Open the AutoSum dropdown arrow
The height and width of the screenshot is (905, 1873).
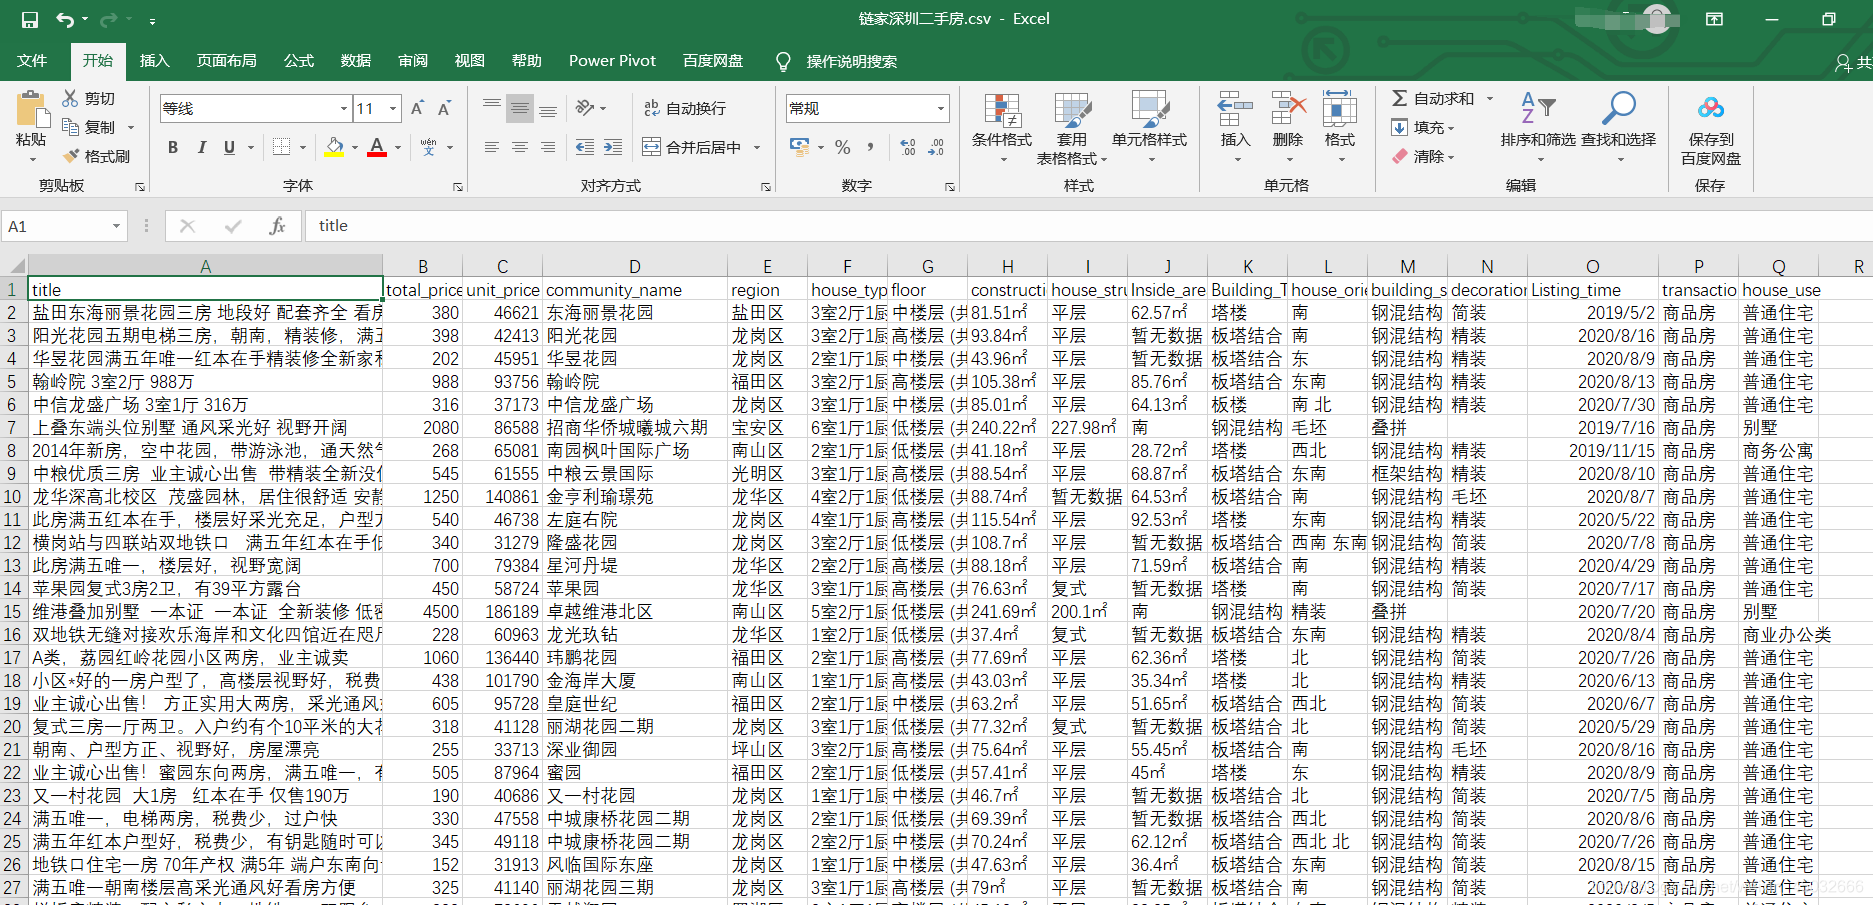click(1489, 98)
